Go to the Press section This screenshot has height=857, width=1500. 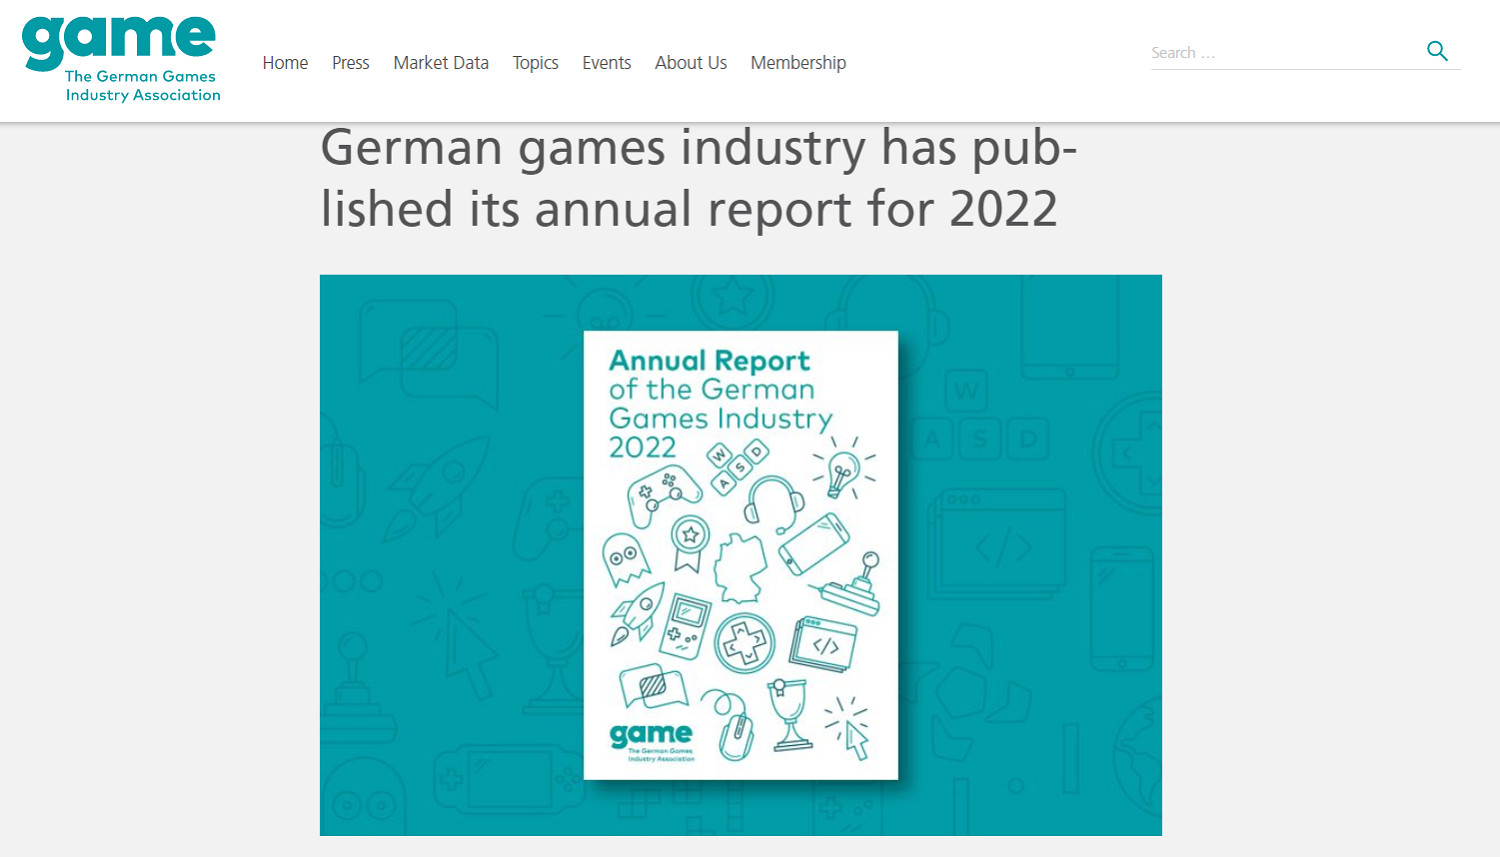pos(350,63)
